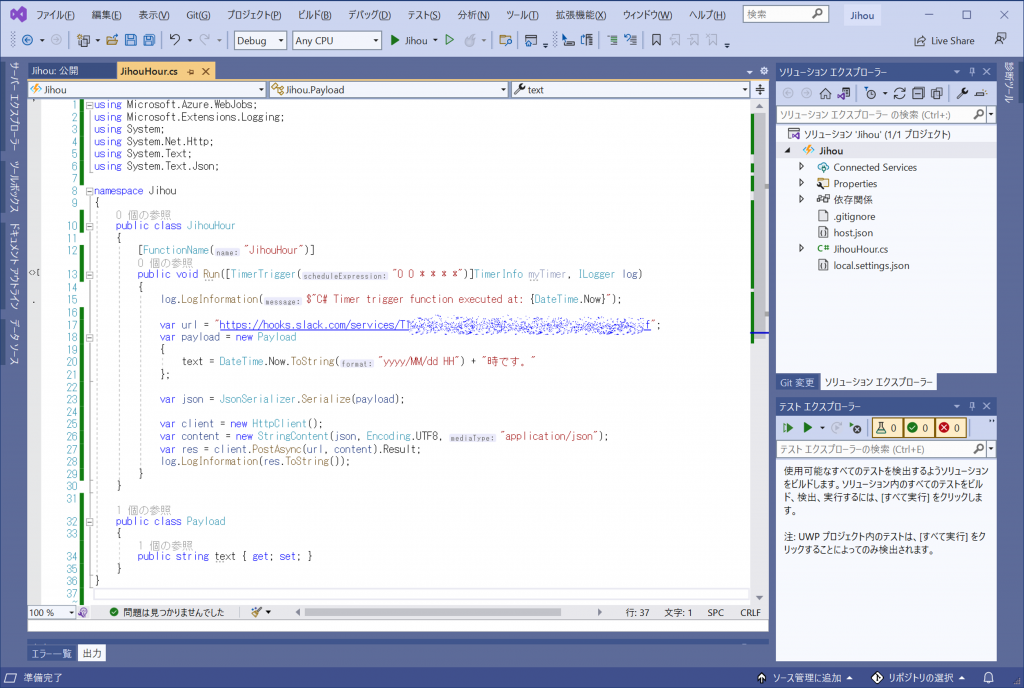Click the Undo icon in the toolbar

point(175,40)
